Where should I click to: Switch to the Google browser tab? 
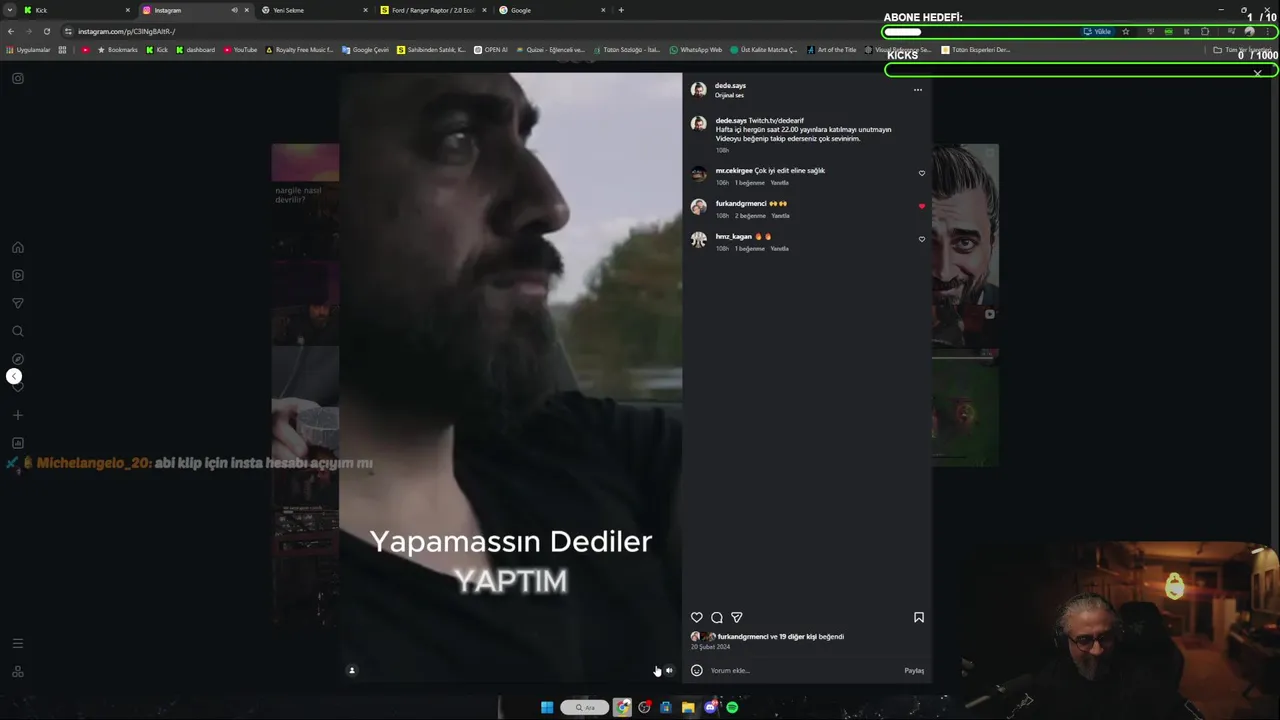tap(553, 10)
